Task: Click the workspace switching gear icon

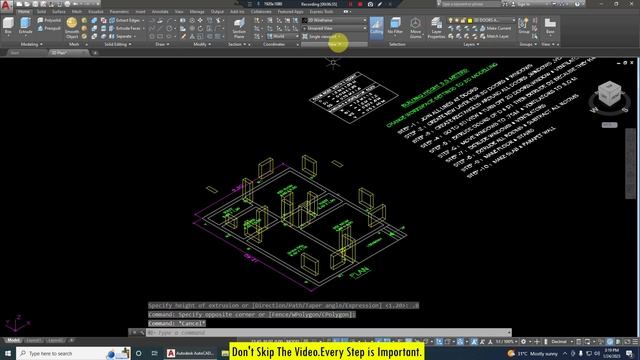Action: (524, 342)
